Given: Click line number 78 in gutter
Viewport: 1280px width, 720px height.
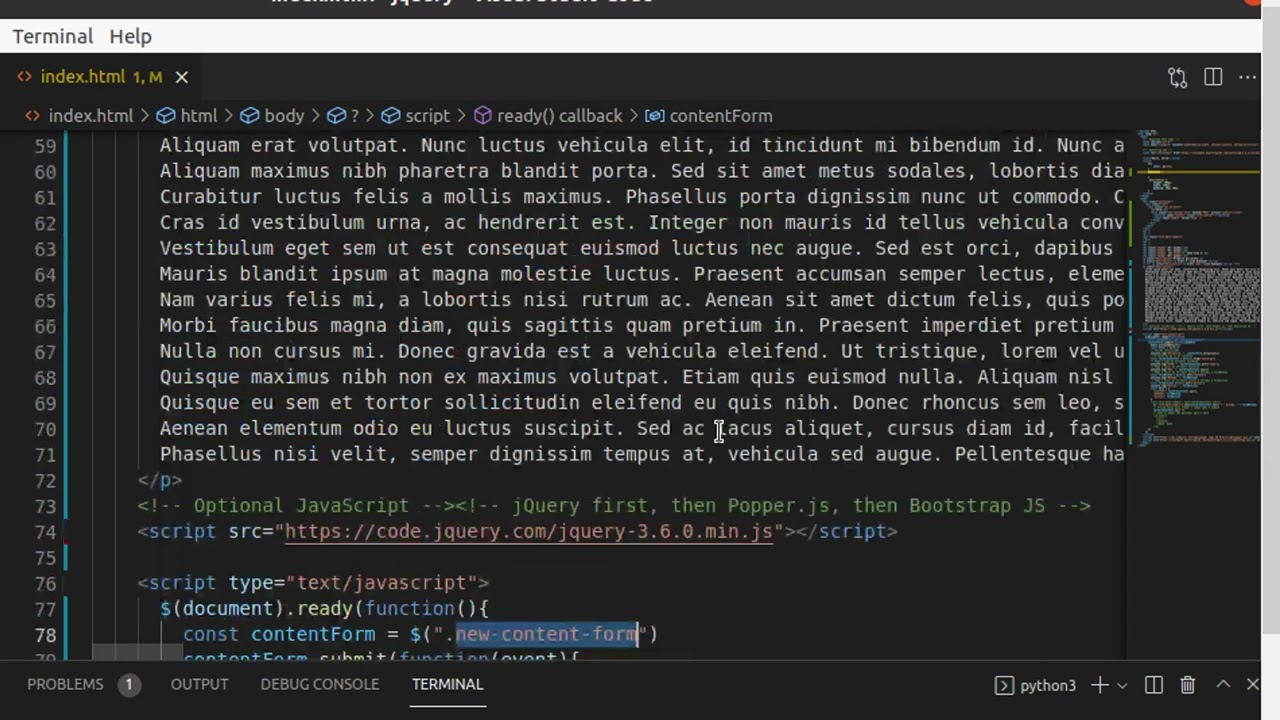Looking at the screenshot, I should coord(45,636).
